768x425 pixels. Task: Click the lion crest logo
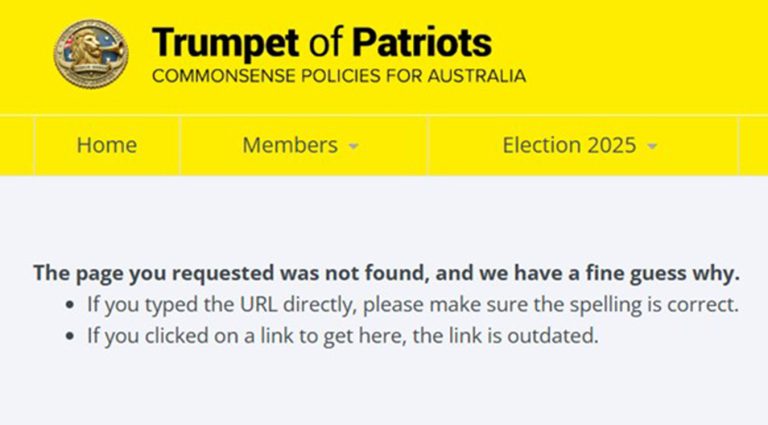90,54
